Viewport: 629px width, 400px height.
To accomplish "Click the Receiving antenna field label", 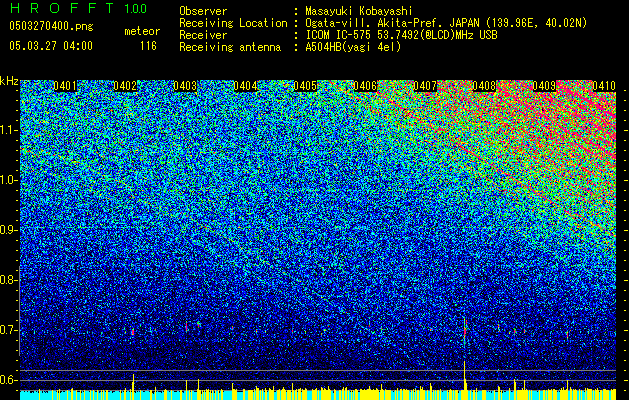I will [x=230, y=47].
